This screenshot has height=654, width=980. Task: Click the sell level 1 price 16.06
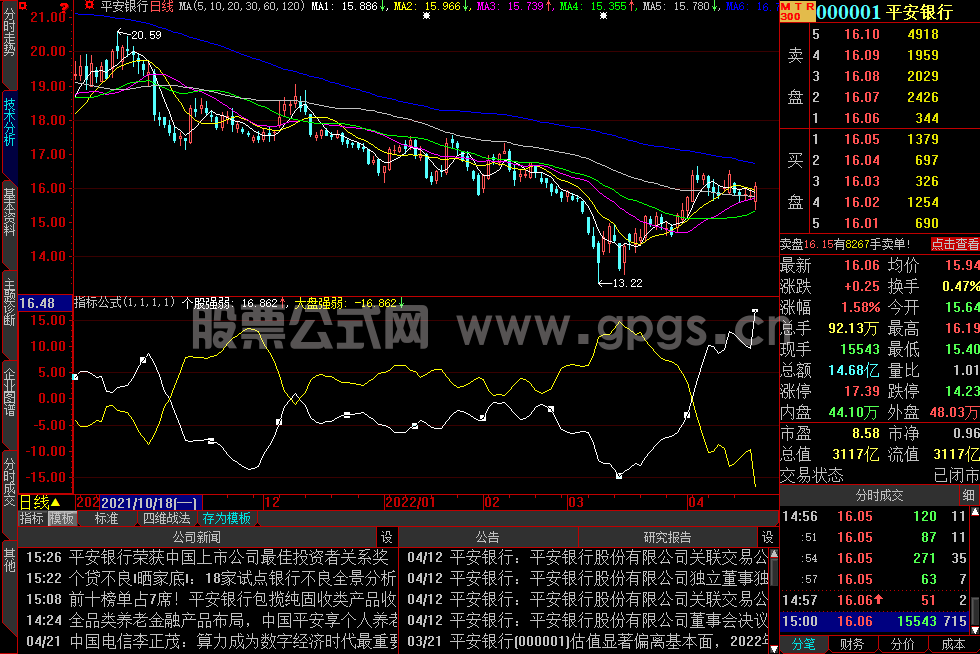point(861,118)
